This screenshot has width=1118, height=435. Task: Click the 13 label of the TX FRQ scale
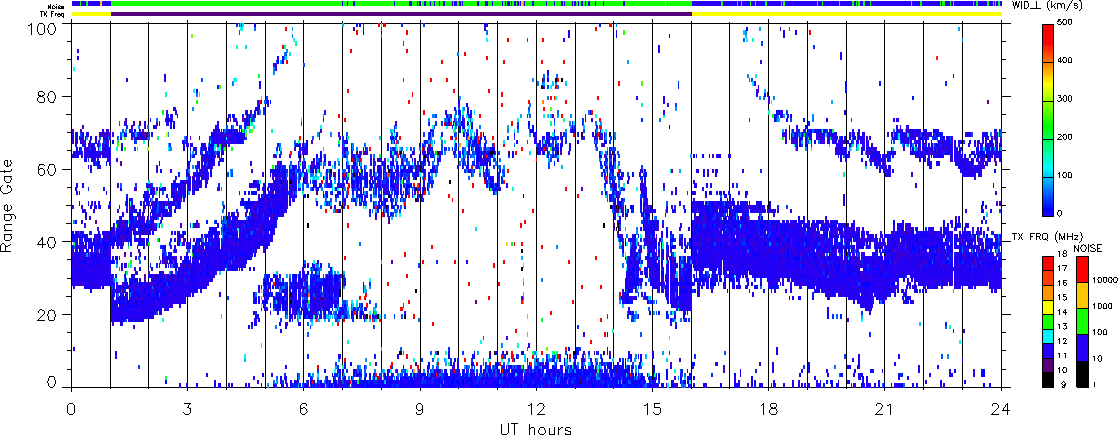1062,327
